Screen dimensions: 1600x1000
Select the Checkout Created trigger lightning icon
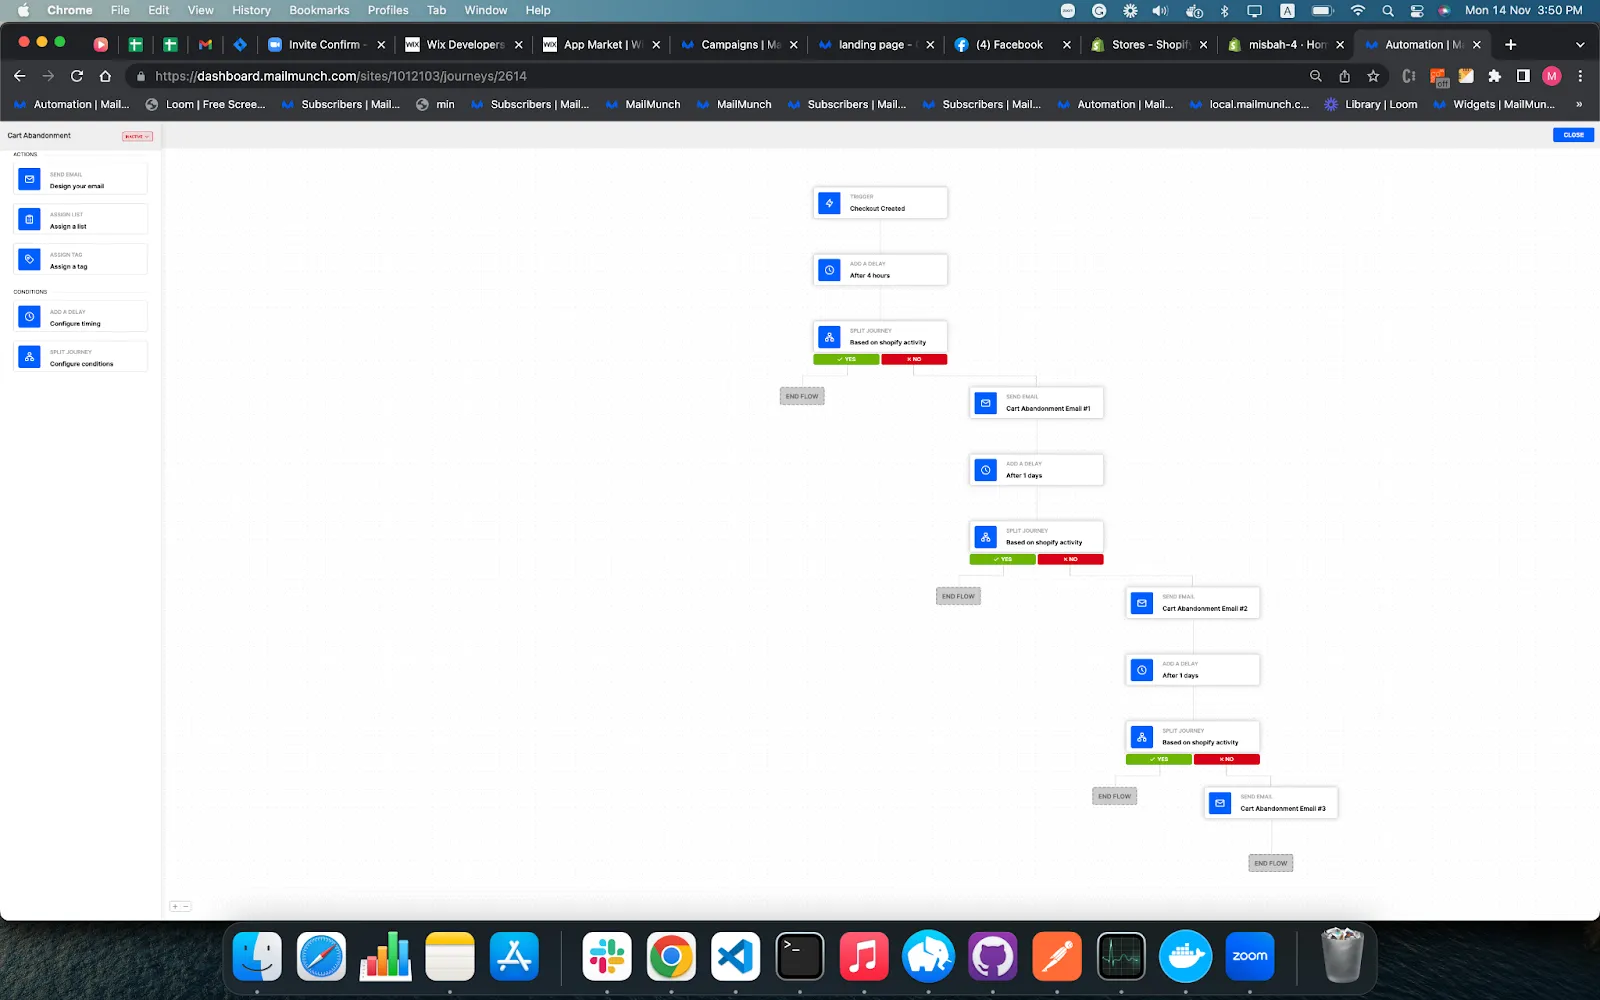tap(829, 203)
